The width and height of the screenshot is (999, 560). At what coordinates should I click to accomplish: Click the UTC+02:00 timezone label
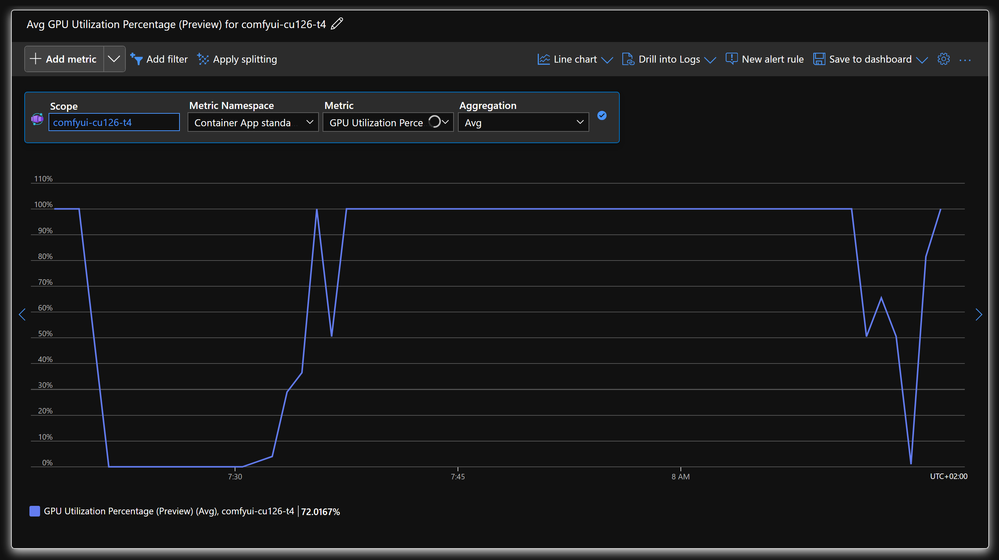(x=948, y=477)
